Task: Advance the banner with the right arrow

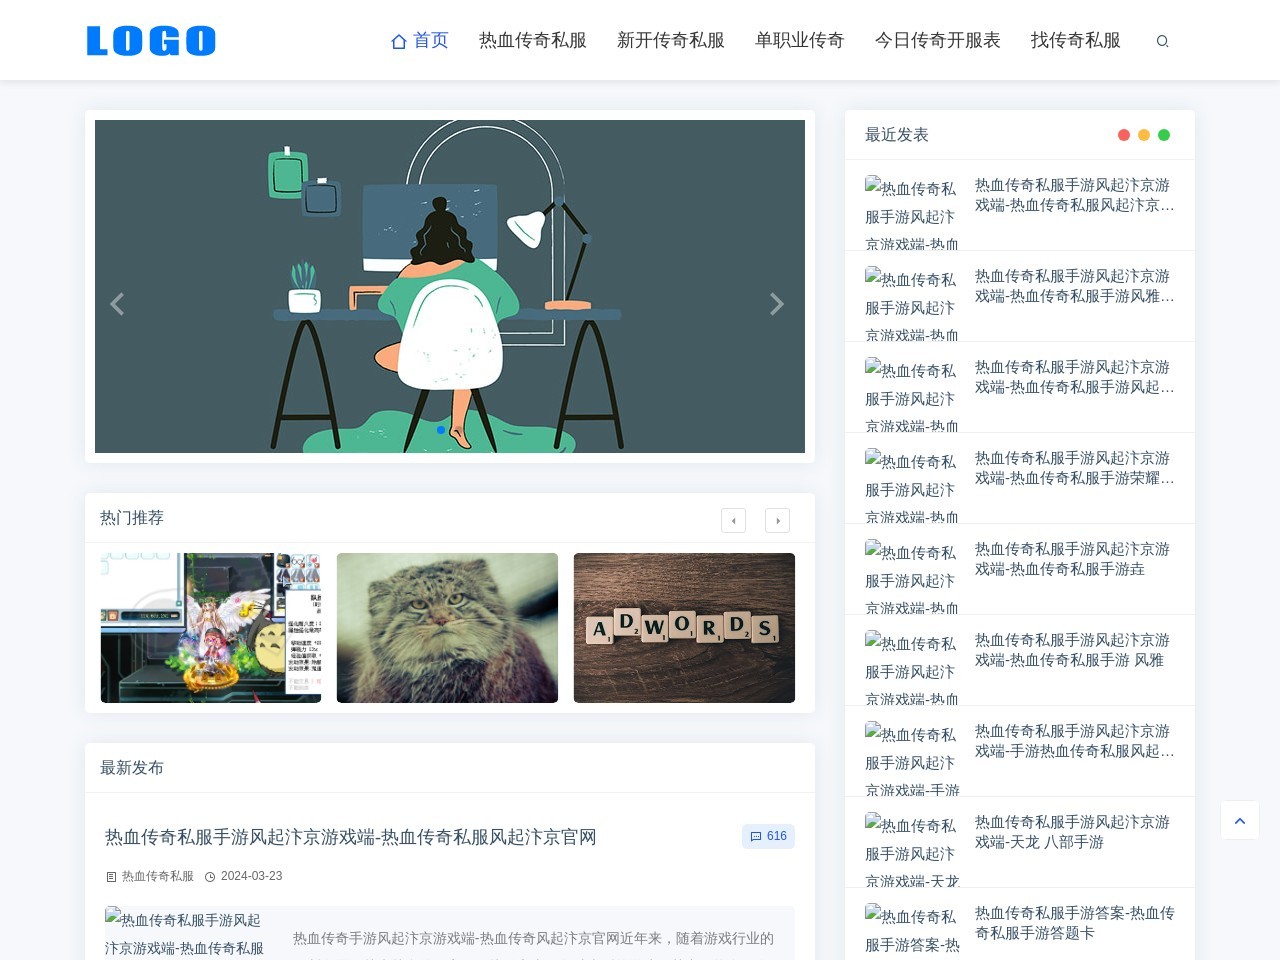Action: [777, 304]
